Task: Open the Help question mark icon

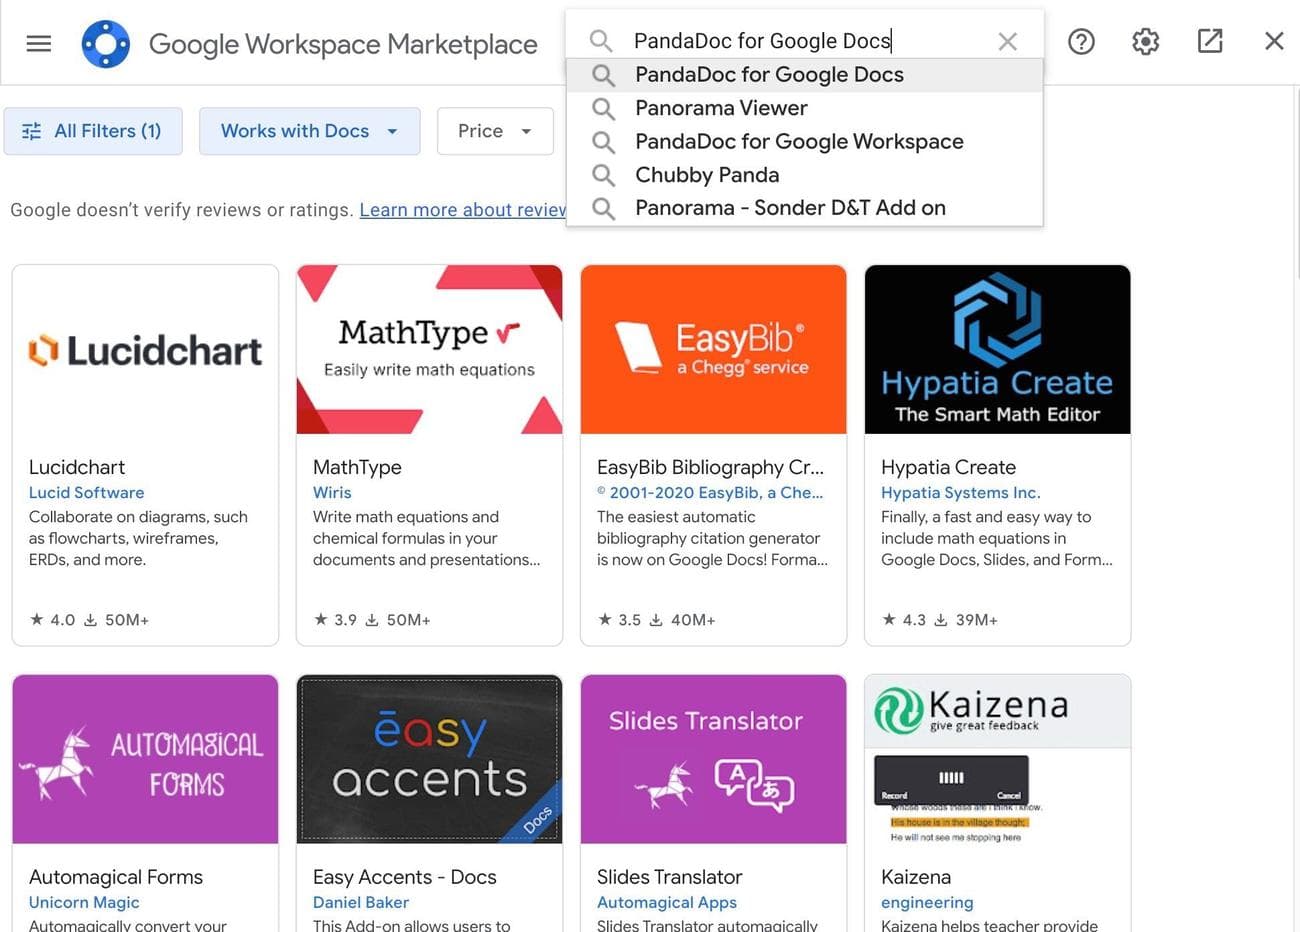Action: [x=1081, y=41]
